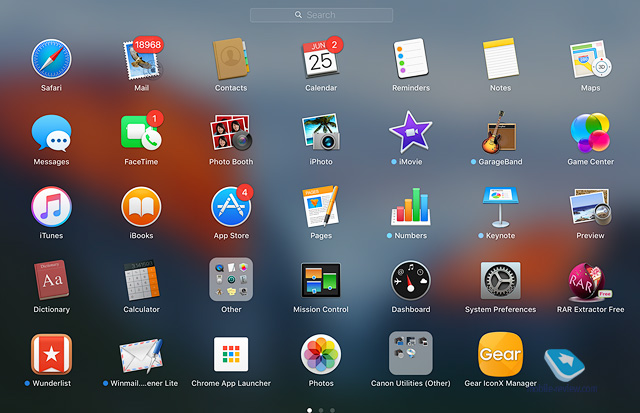Expand the Other folder
The image size is (640, 413).
[x=231, y=280]
